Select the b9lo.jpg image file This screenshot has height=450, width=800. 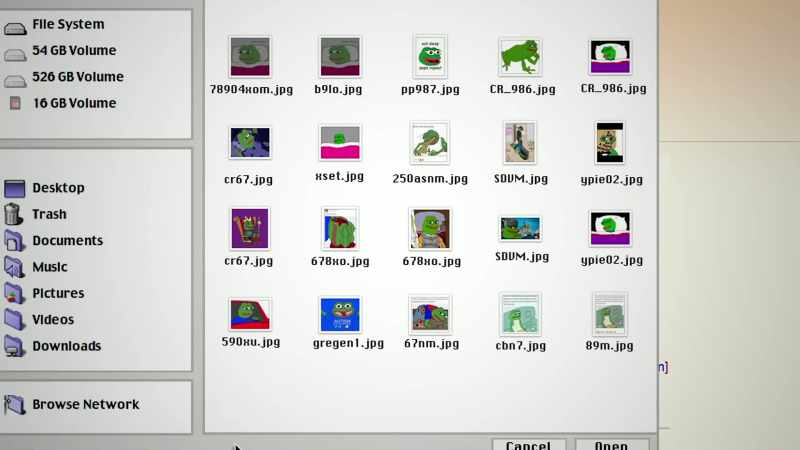[x=340, y=57]
